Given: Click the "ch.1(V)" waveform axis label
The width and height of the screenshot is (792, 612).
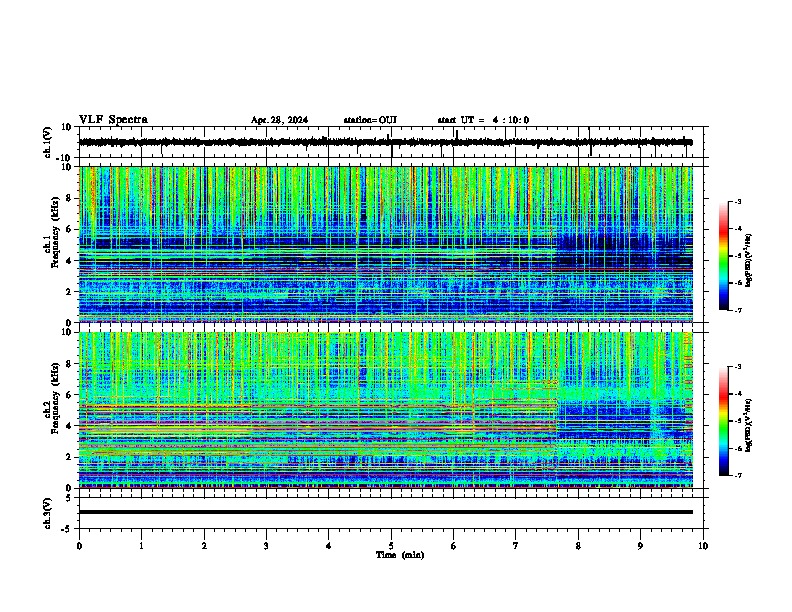Looking at the screenshot, I should pos(48,142).
